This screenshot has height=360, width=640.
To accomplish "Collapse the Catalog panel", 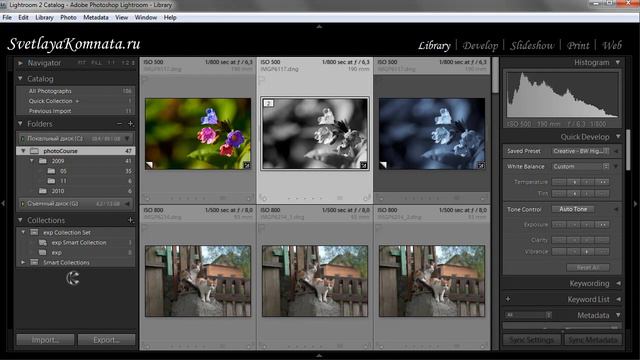I will coord(20,78).
